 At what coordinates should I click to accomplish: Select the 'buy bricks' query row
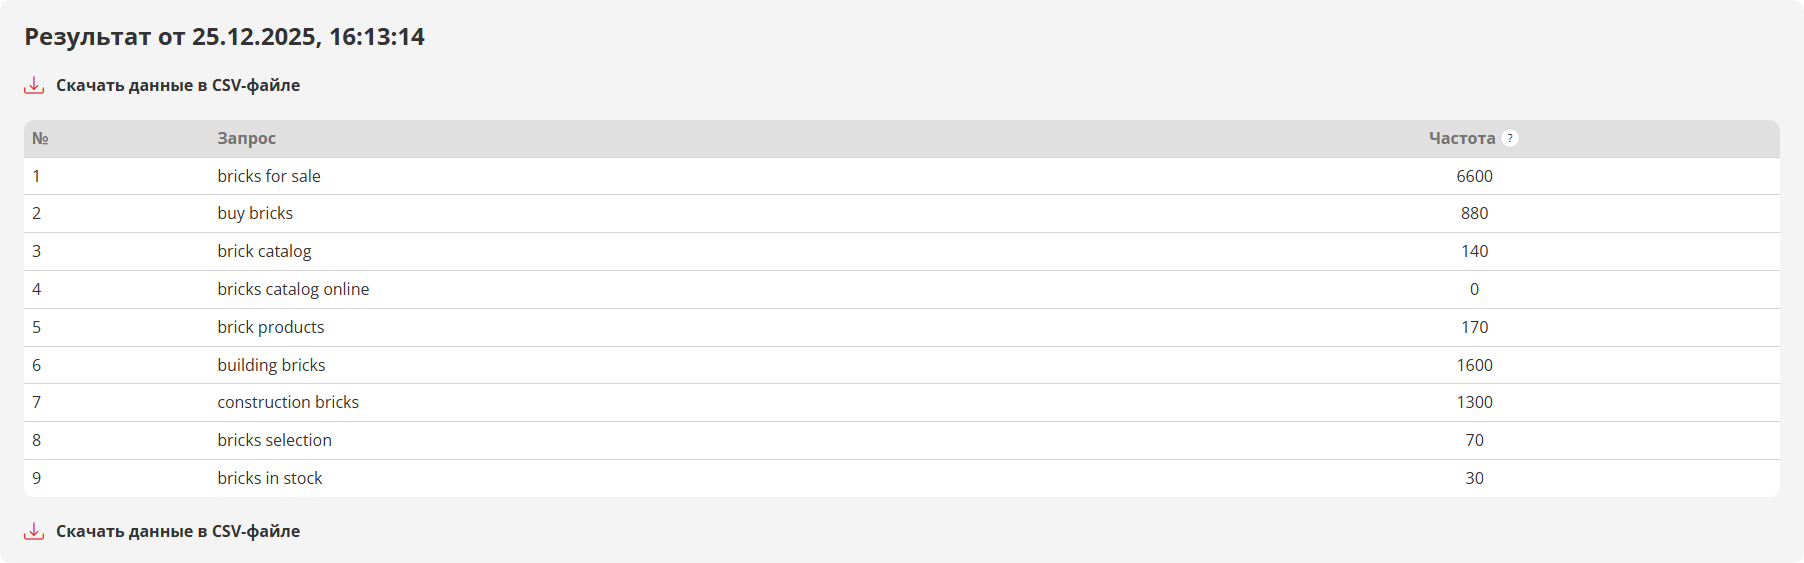[255, 213]
